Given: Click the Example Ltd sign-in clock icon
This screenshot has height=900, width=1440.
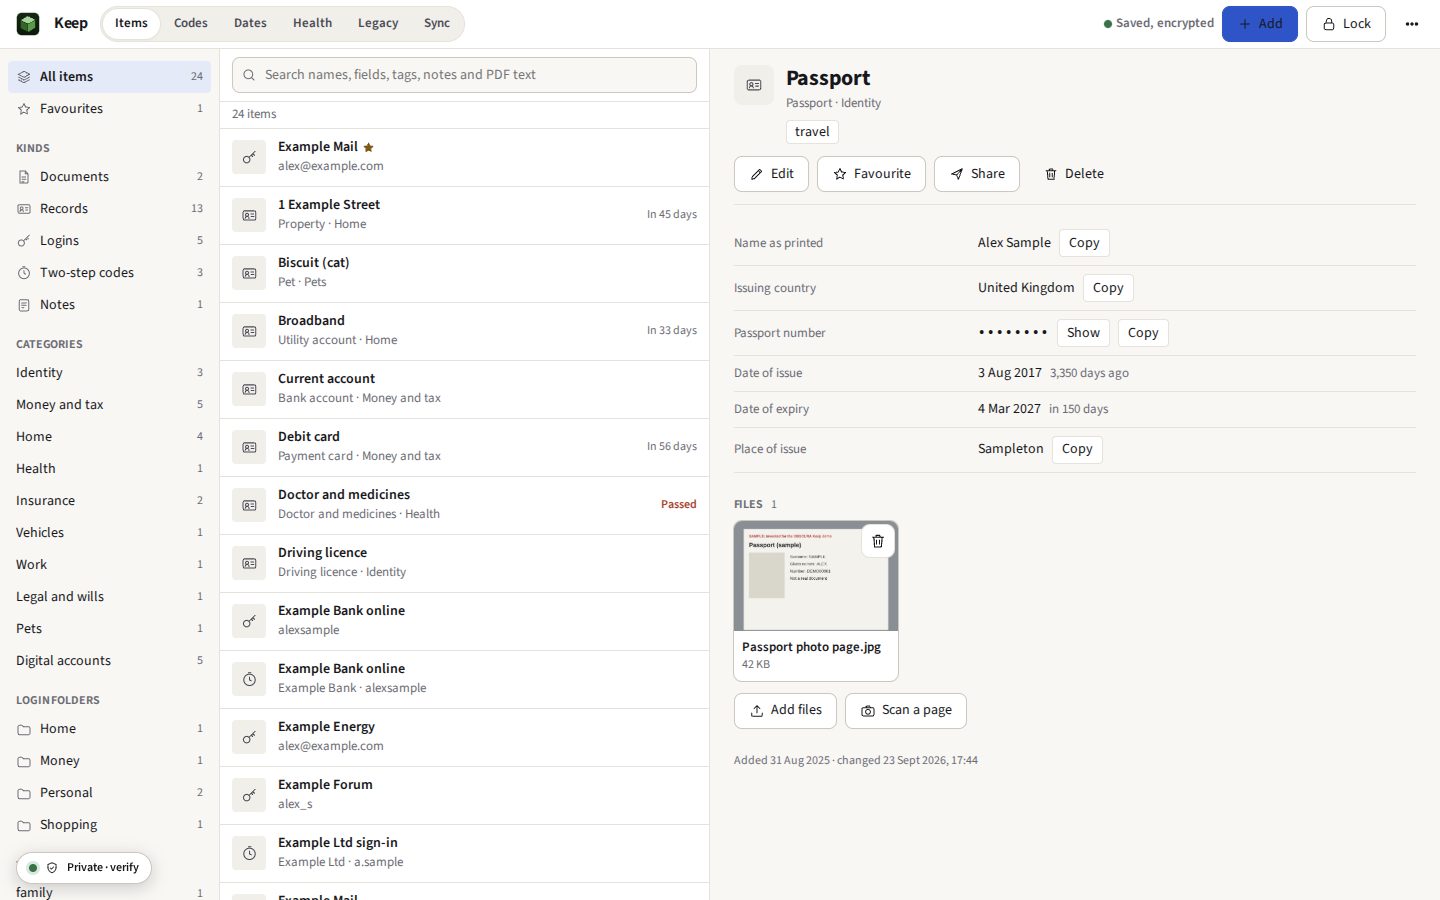Looking at the screenshot, I should pos(250,853).
